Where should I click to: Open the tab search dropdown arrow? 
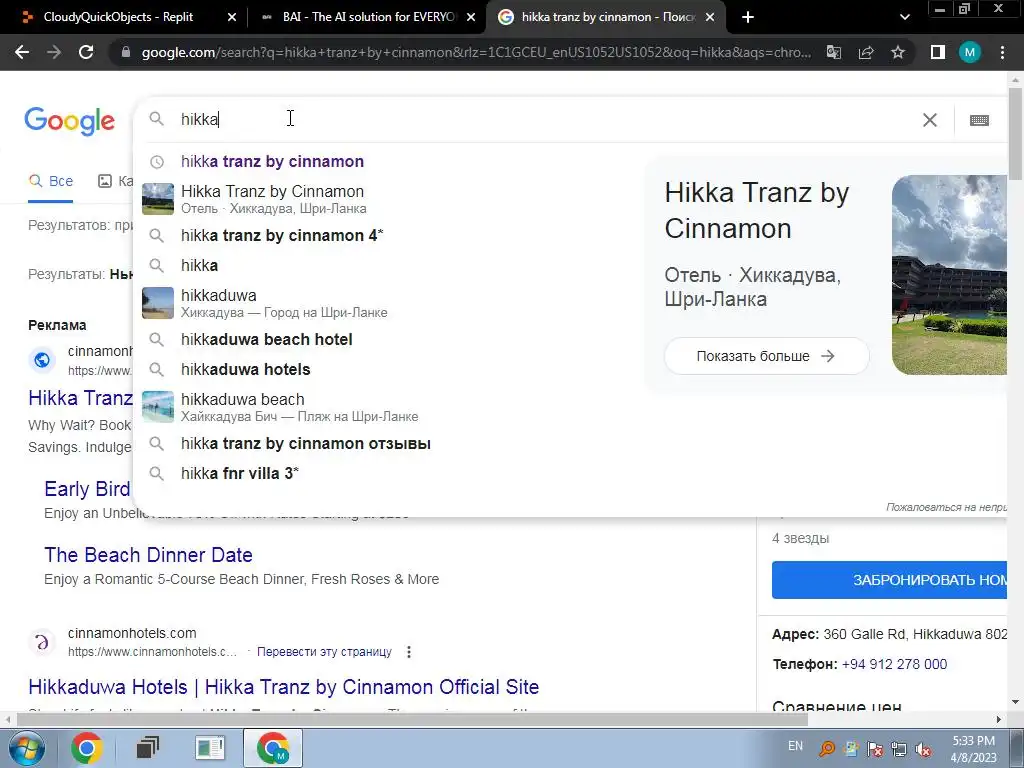(904, 17)
